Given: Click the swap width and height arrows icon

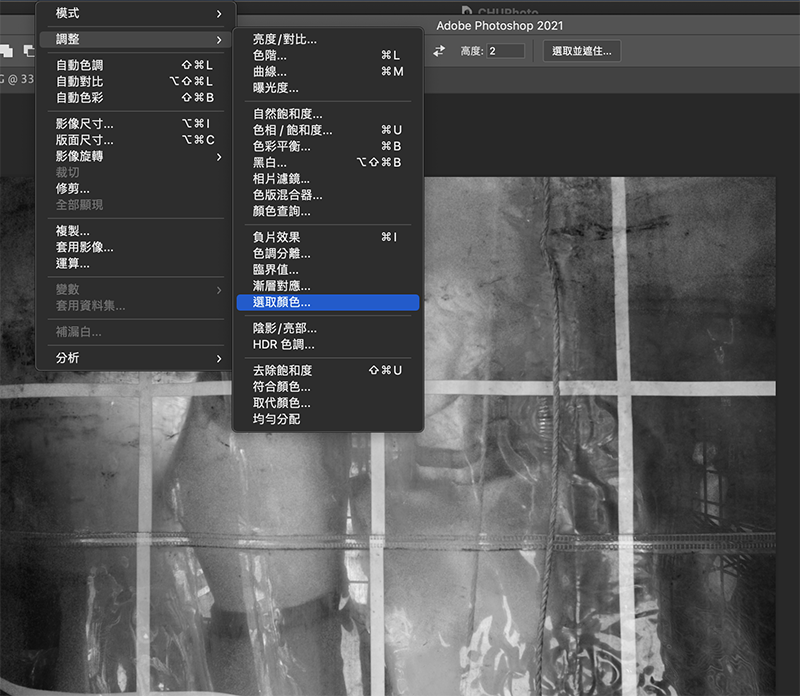Looking at the screenshot, I should pos(438,50).
